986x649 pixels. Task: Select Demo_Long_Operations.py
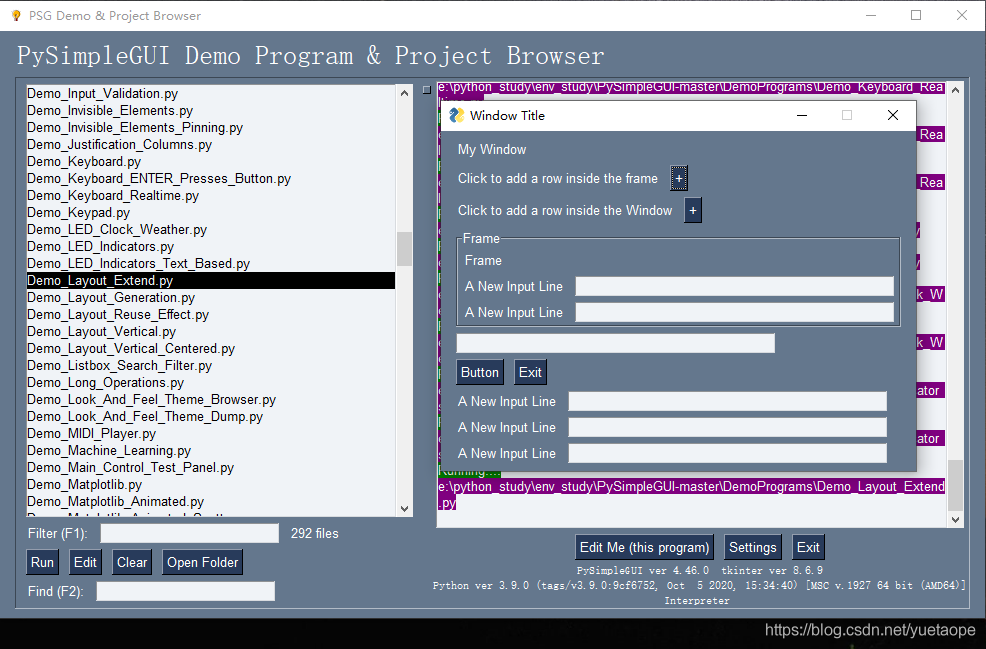click(211, 382)
